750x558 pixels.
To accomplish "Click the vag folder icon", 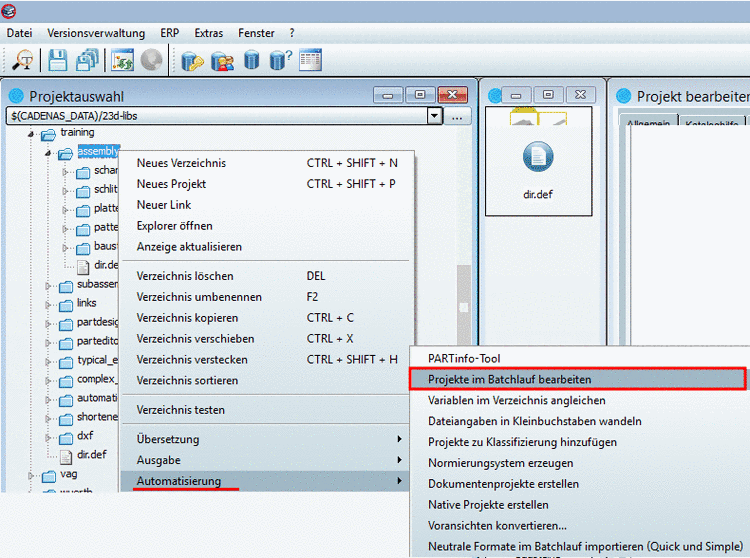I will coord(49,476).
